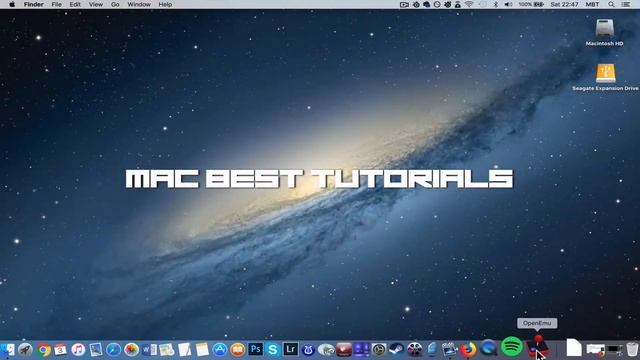Screen dimensions: 640x360
Task: Open the App Store in Dock
Action: click(x=220, y=350)
